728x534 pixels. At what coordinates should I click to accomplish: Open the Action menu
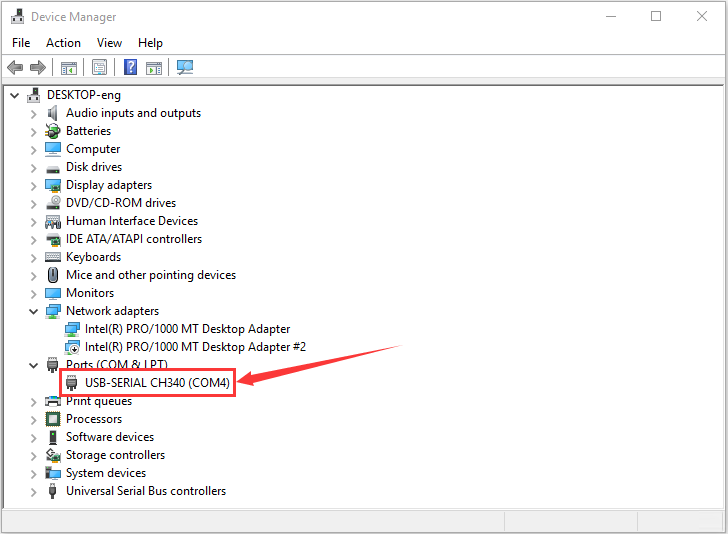tap(63, 43)
